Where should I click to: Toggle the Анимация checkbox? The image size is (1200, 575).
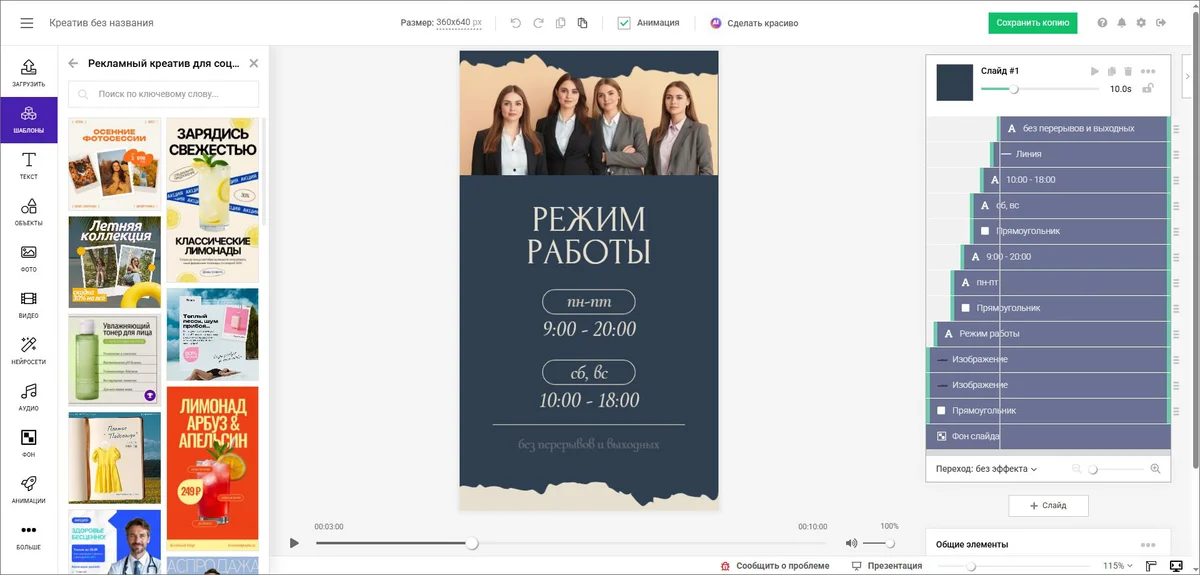pyautogui.click(x=624, y=23)
